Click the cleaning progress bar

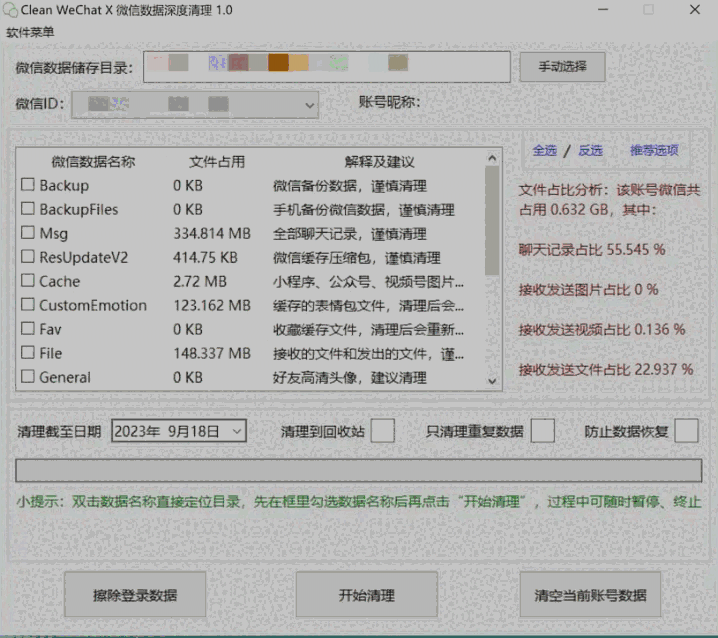point(359,470)
